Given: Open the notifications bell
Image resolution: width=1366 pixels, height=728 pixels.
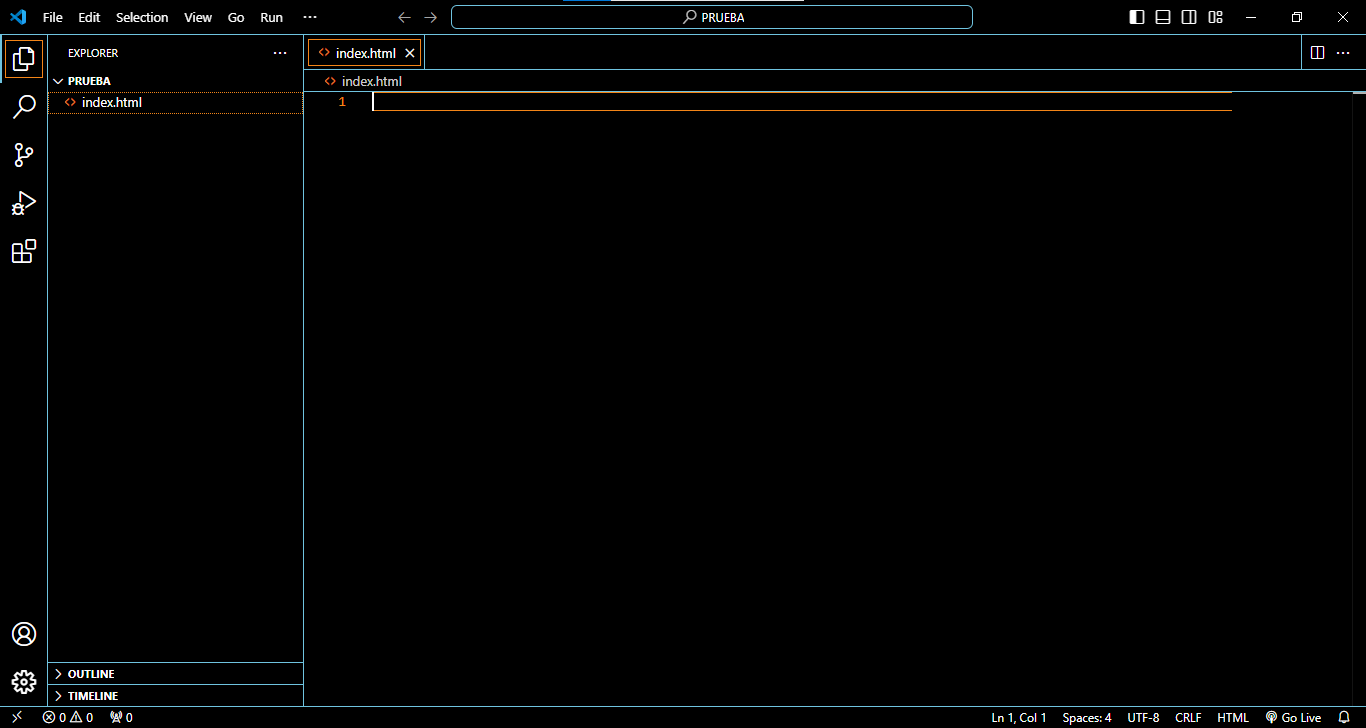Looking at the screenshot, I should [1344, 717].
